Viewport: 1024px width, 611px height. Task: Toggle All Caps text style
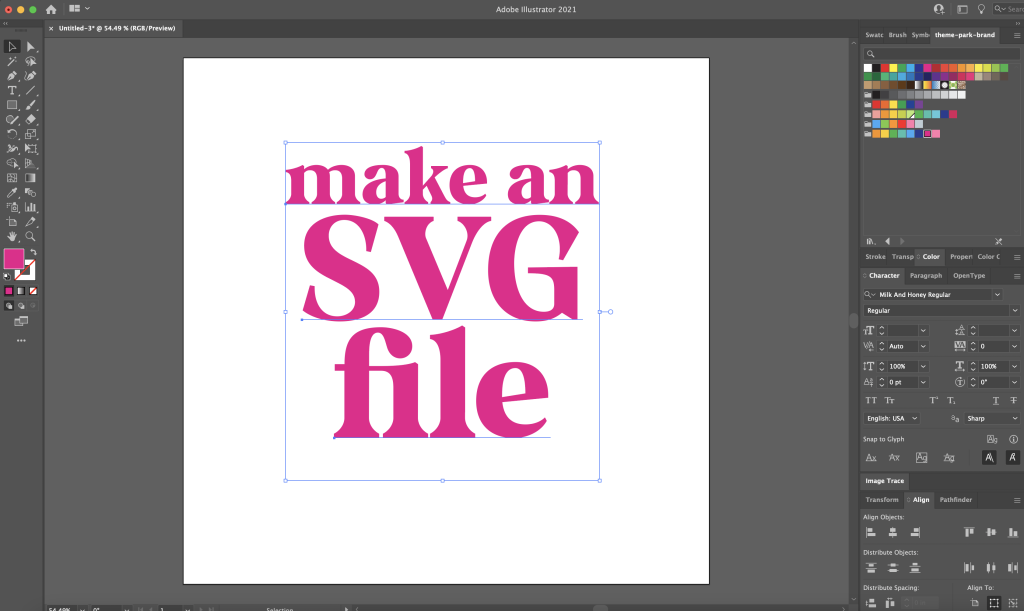pos(871,400)
